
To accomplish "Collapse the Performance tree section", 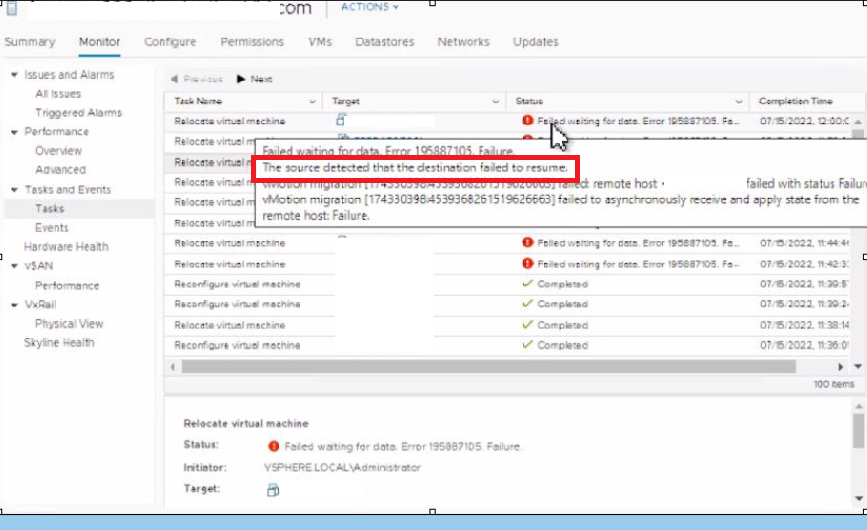I will (x=14, y=132).
